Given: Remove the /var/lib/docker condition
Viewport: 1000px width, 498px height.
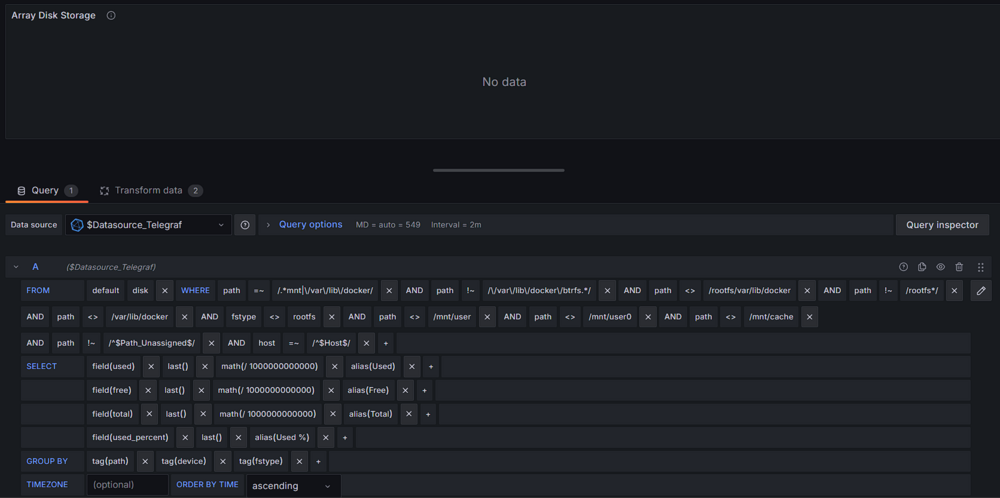Looking at the screenshot, I should coord(184,317).
